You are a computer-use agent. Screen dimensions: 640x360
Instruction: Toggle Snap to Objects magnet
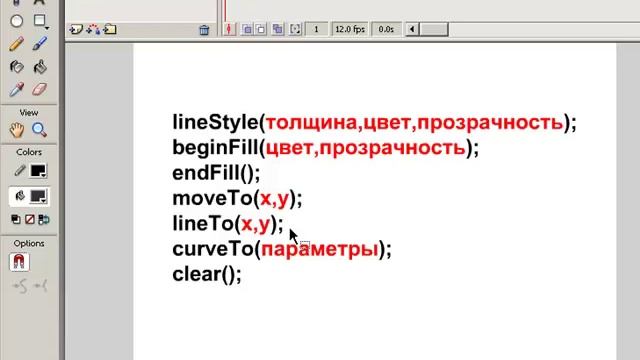click(x=19, y=262)
